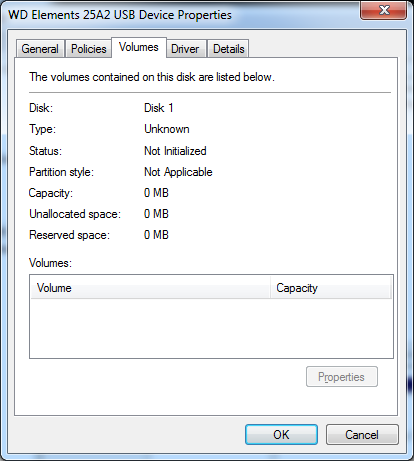
Task: Click the 'Not Initialized' status value
Action: coord(175,151)
